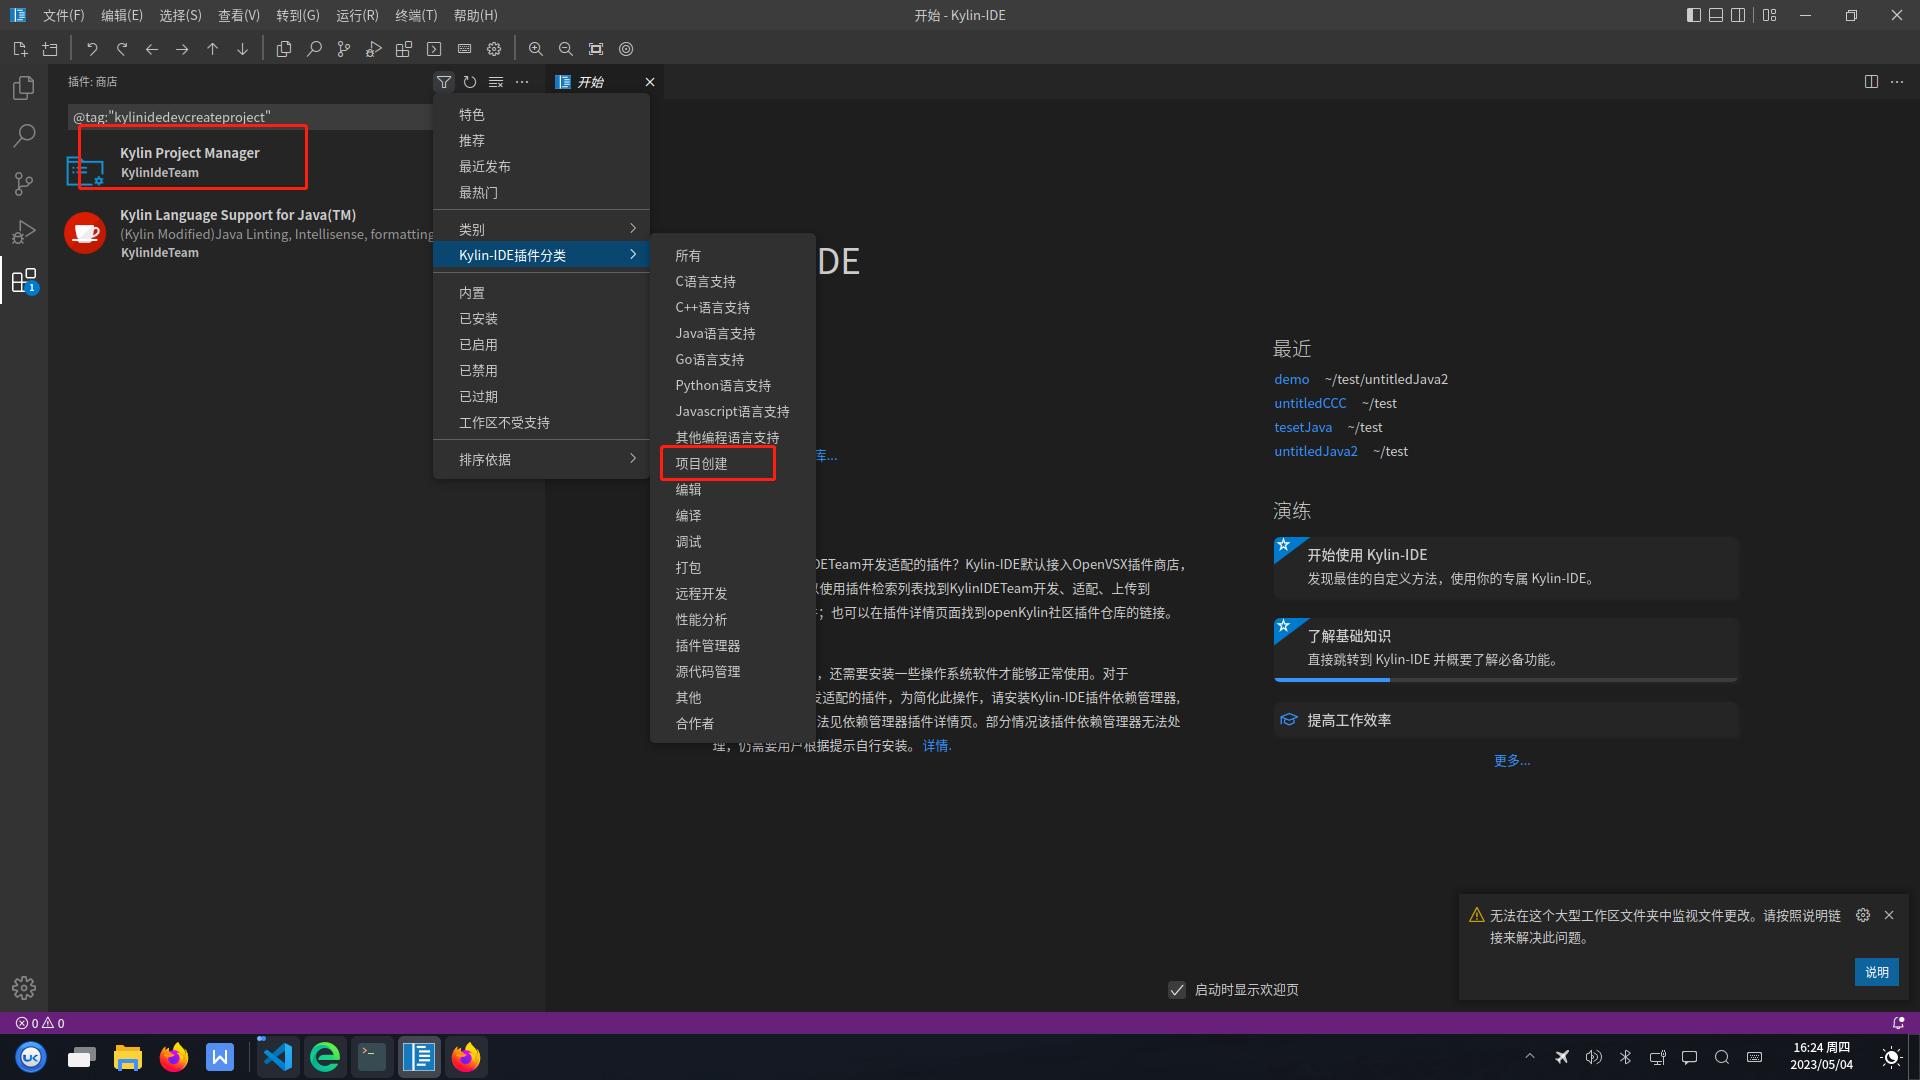Go back using the left arrow icon
The width and height of the screenshot is (1920, 1080).
click(152, 49)
